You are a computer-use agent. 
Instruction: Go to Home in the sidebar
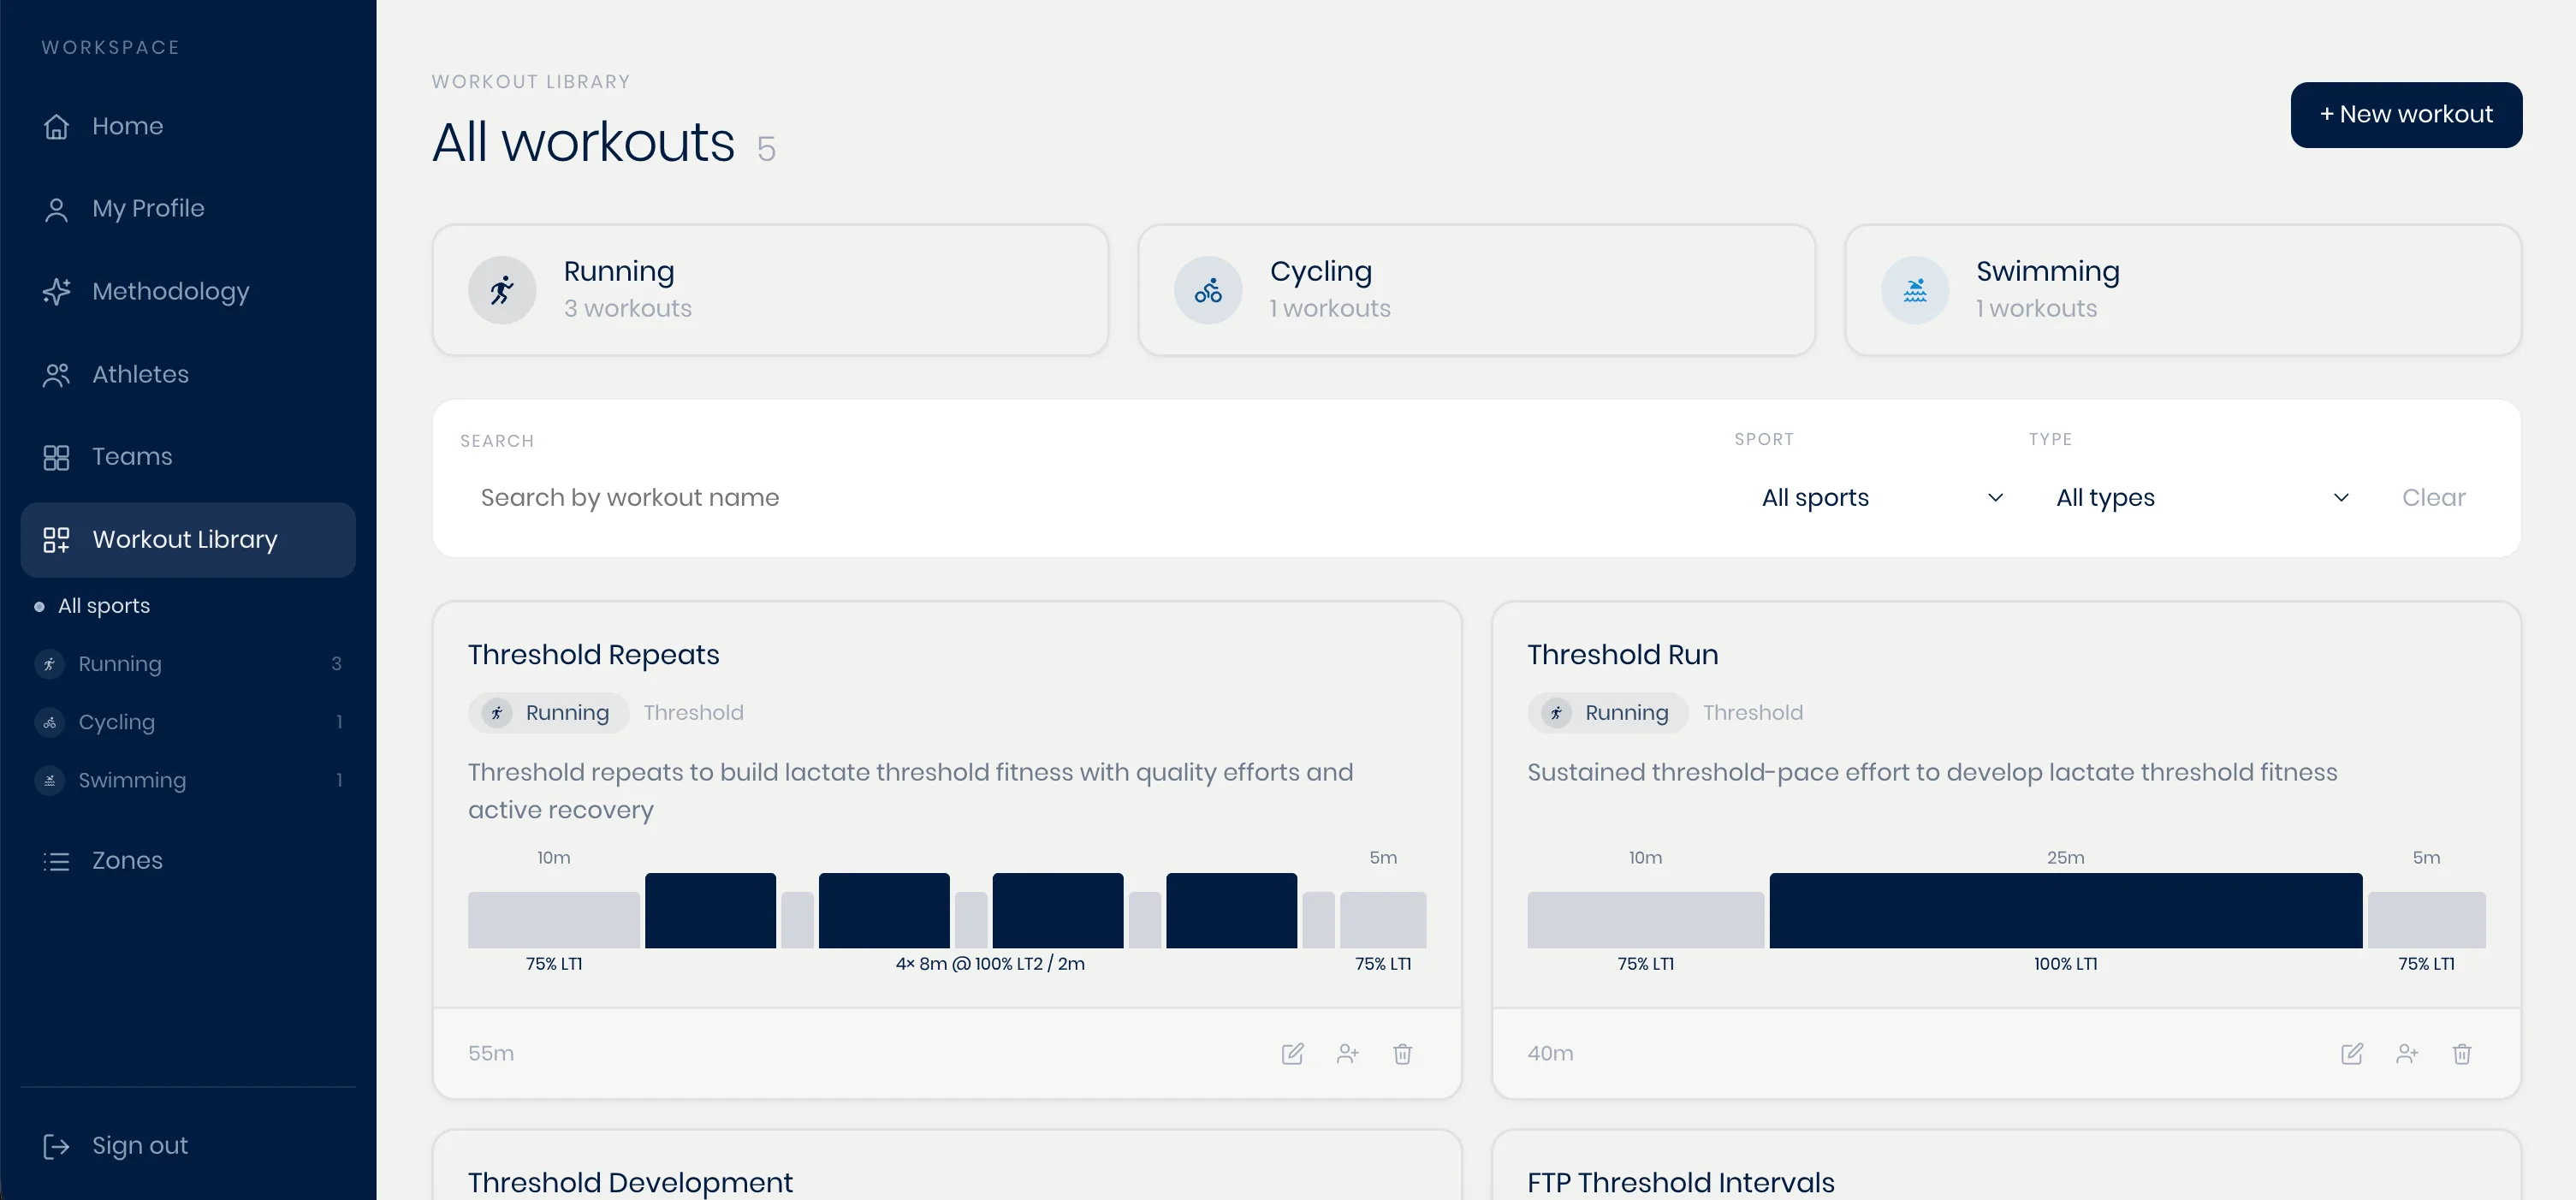[188, 127]
